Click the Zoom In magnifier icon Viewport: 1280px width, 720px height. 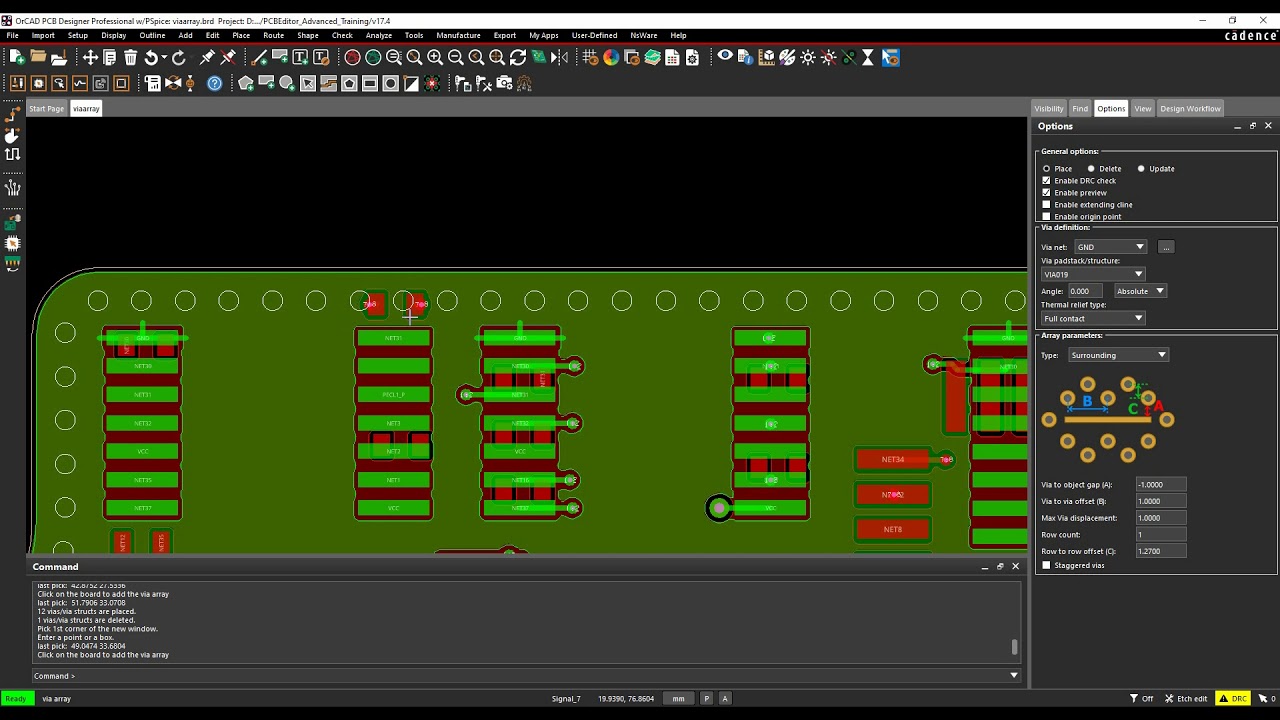click(x=435, y=58)
